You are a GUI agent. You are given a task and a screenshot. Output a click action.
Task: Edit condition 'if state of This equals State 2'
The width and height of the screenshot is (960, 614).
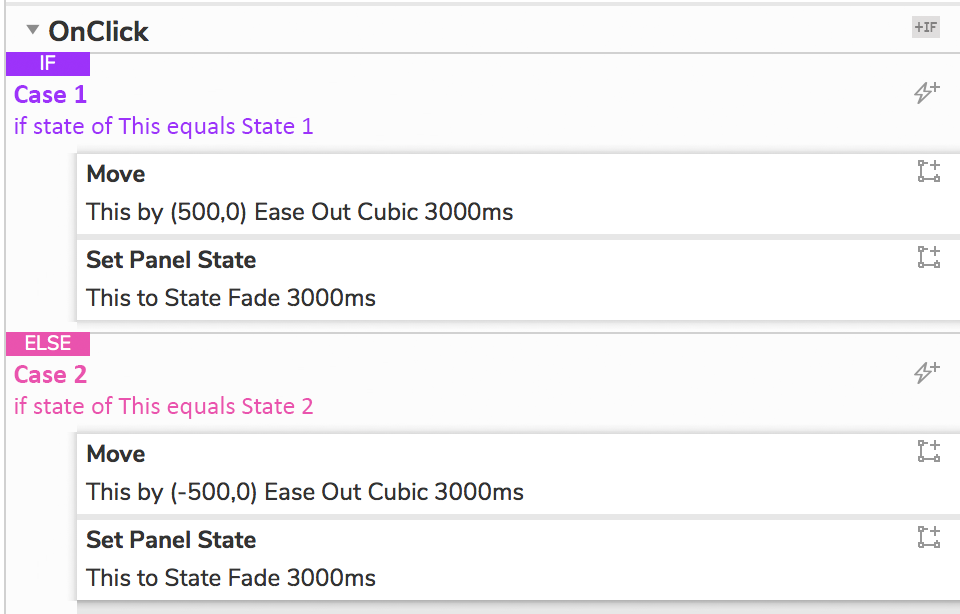(163, 407)
